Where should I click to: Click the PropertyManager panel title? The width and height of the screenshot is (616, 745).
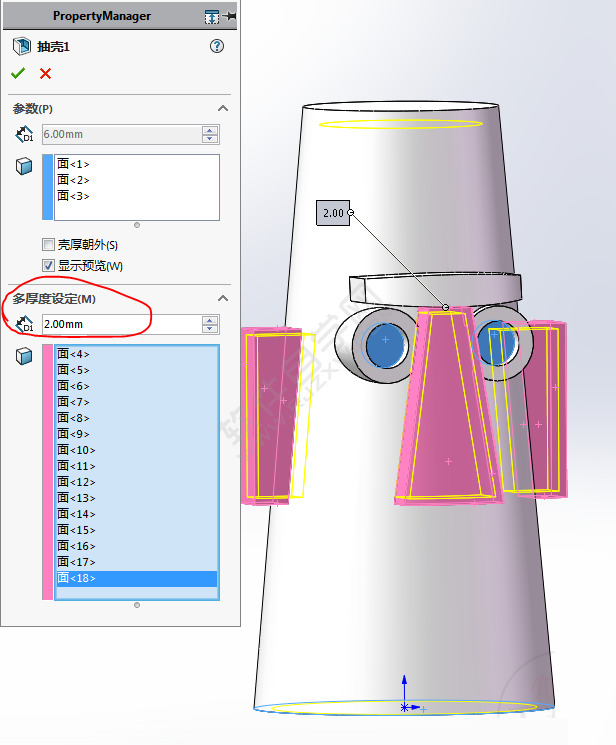pos(102,16)
